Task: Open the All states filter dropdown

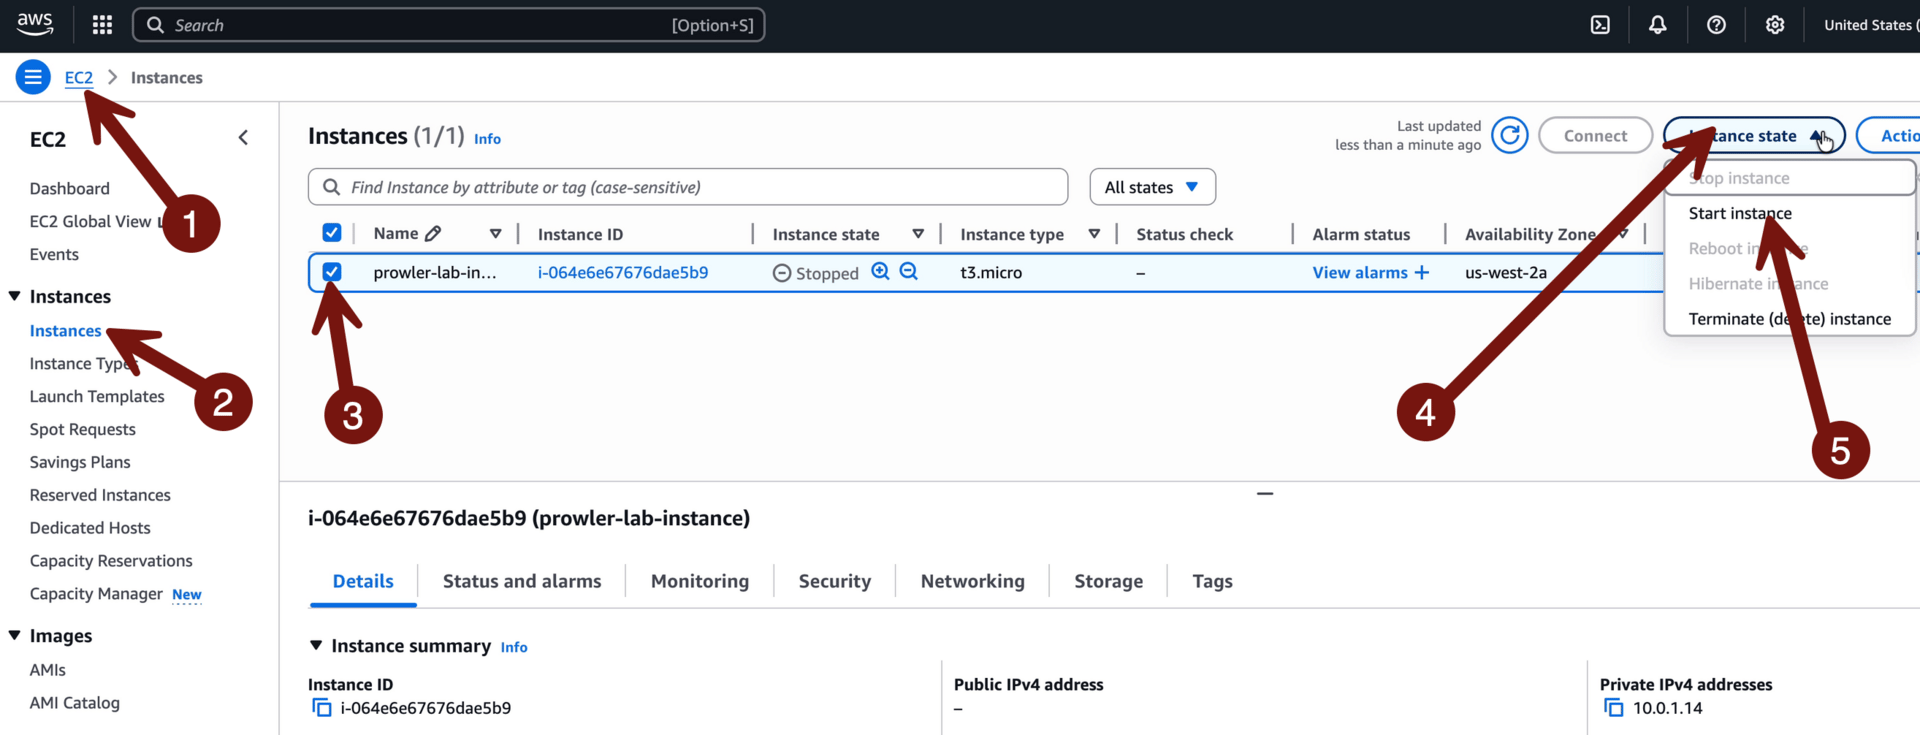Action: 1152,187
